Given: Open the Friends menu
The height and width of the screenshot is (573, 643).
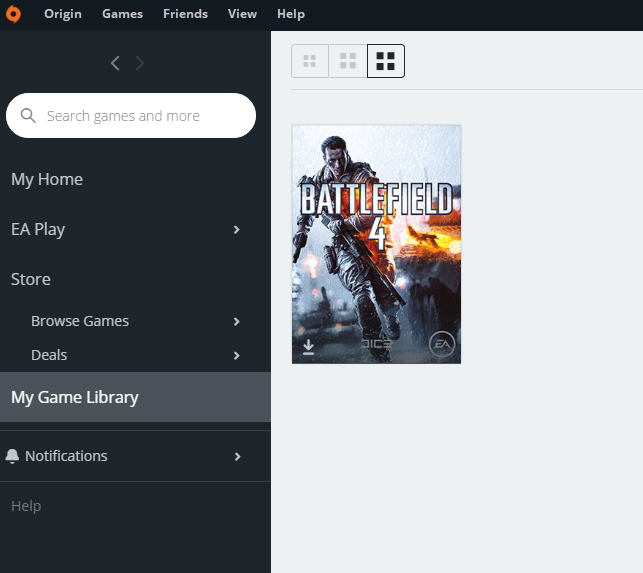Looking at the screenshot, I should click(185, 14).
